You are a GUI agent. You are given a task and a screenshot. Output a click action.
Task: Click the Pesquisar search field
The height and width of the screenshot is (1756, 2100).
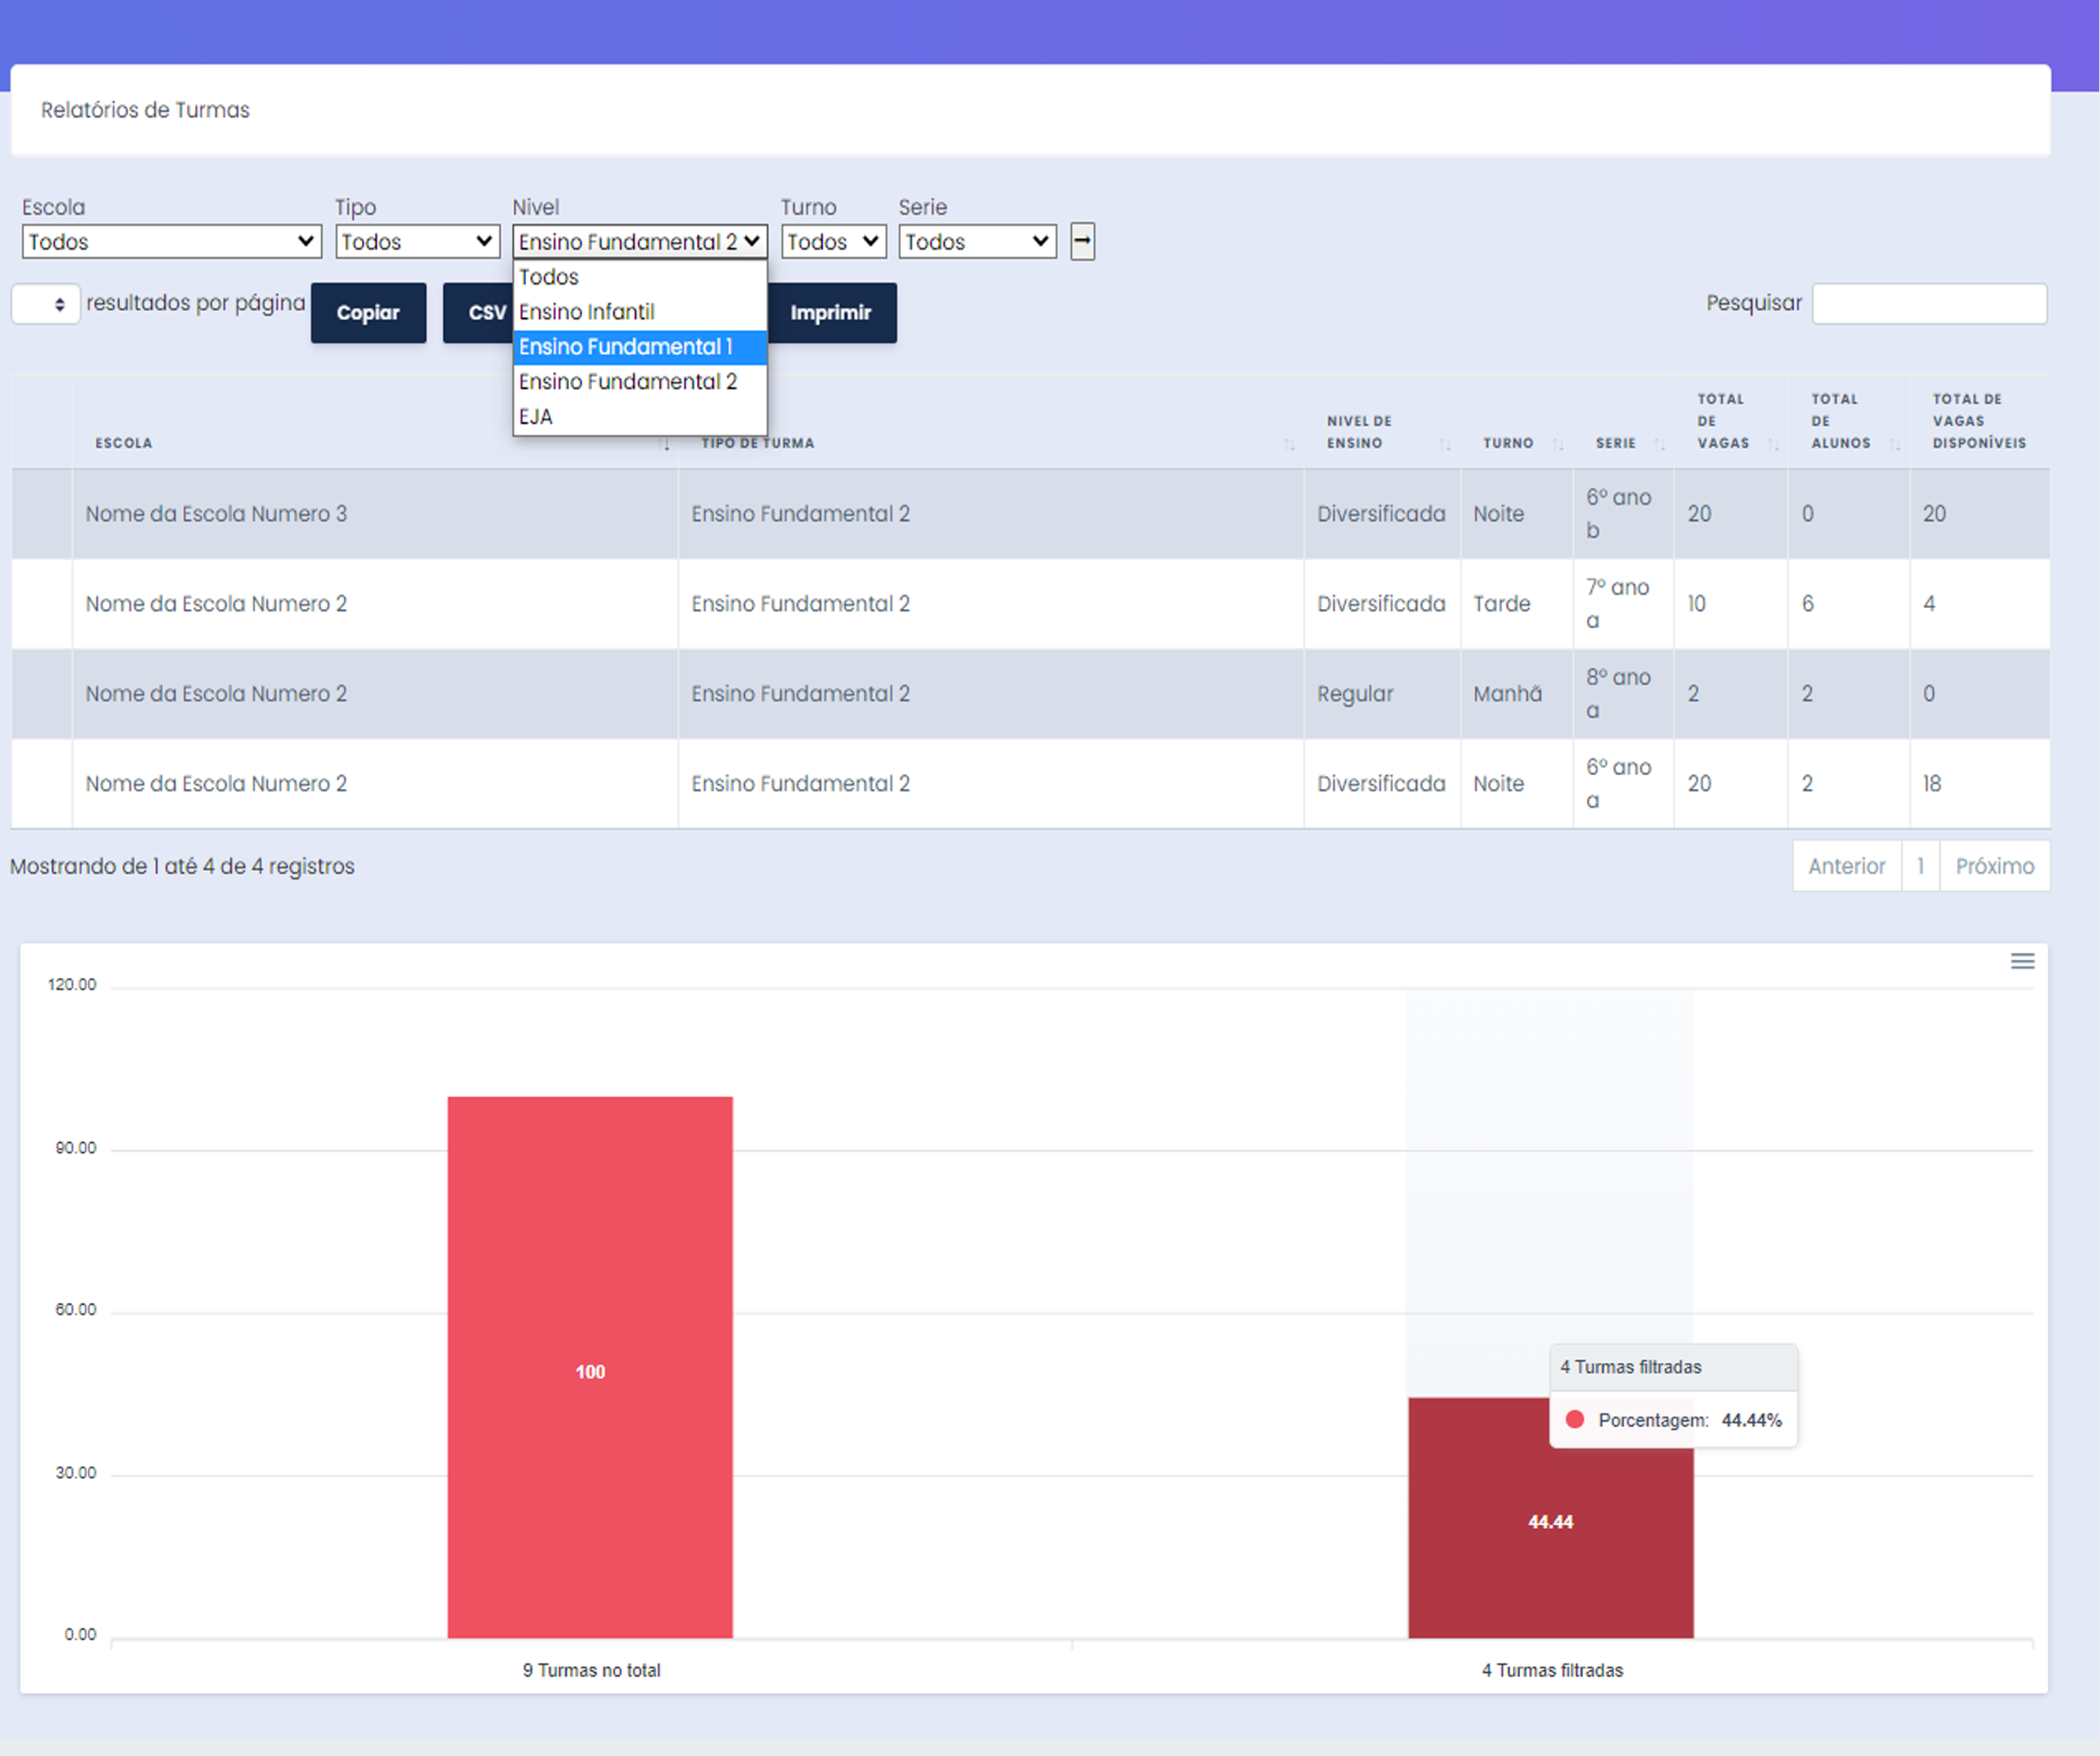[x=1929, y=304]
